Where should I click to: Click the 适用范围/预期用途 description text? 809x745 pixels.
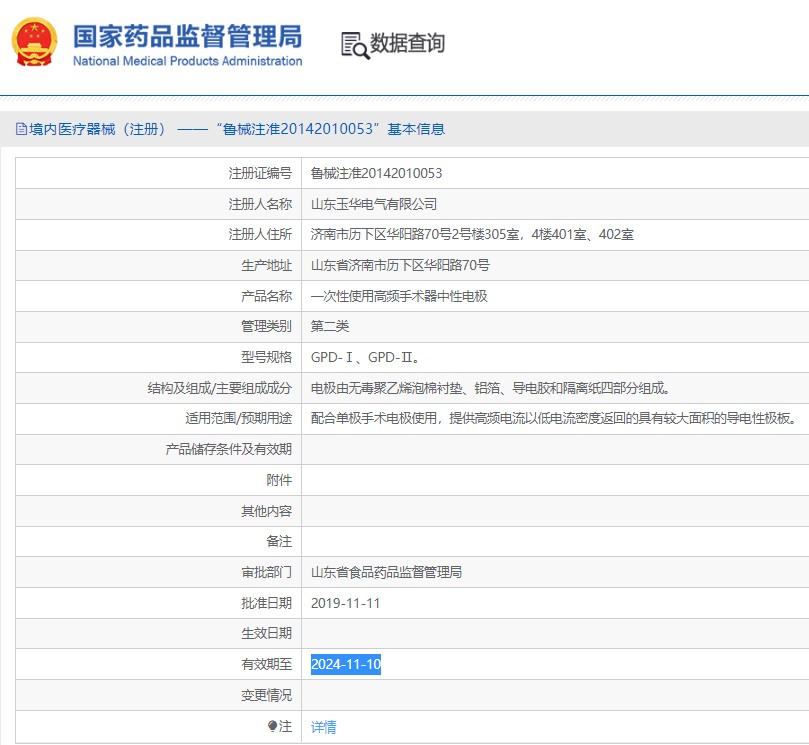click(x=553, y=419)
